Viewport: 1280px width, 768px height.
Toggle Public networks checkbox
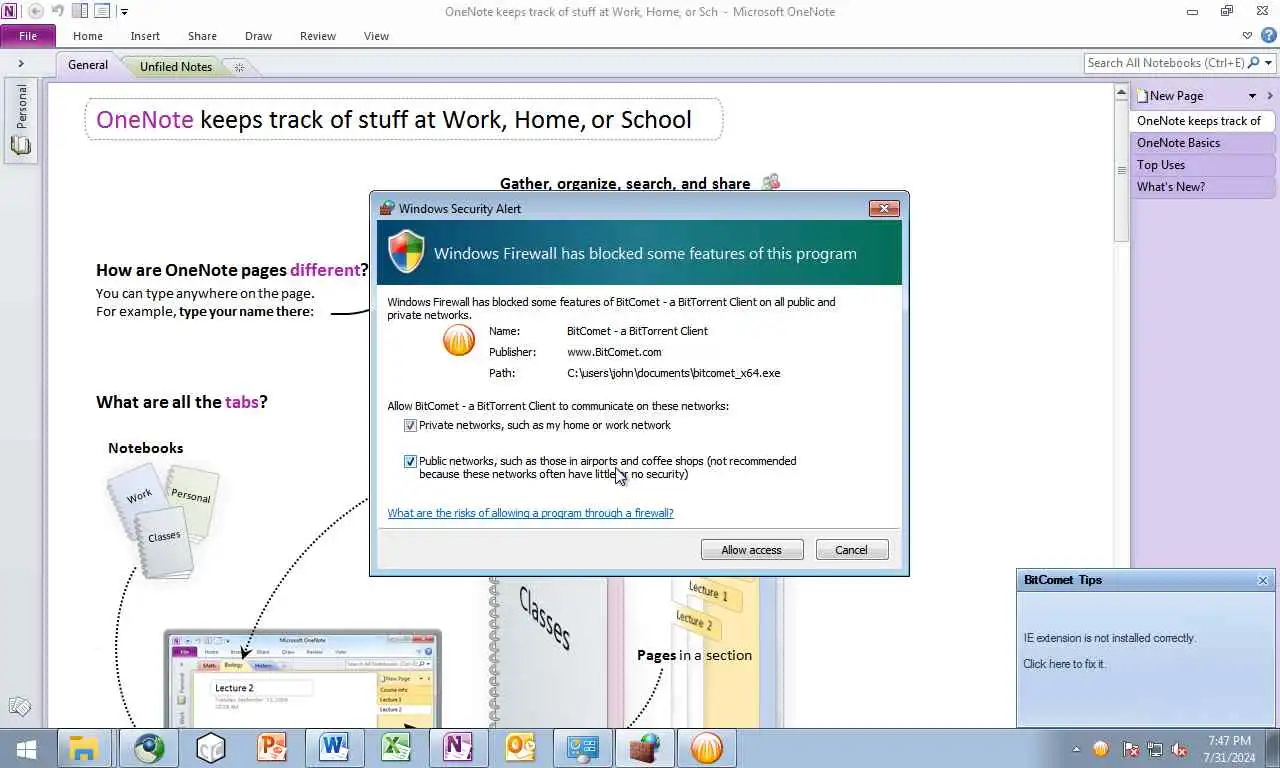(410, 462)
